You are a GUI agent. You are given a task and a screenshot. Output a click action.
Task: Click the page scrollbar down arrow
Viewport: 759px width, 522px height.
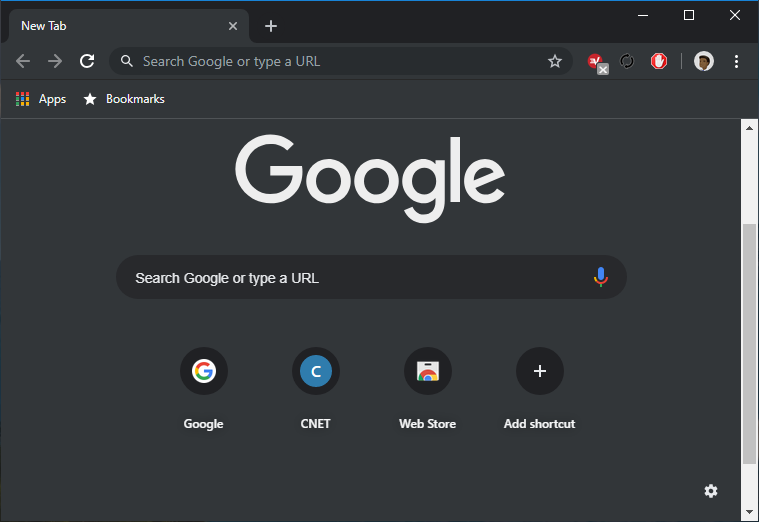click(749, 512)
